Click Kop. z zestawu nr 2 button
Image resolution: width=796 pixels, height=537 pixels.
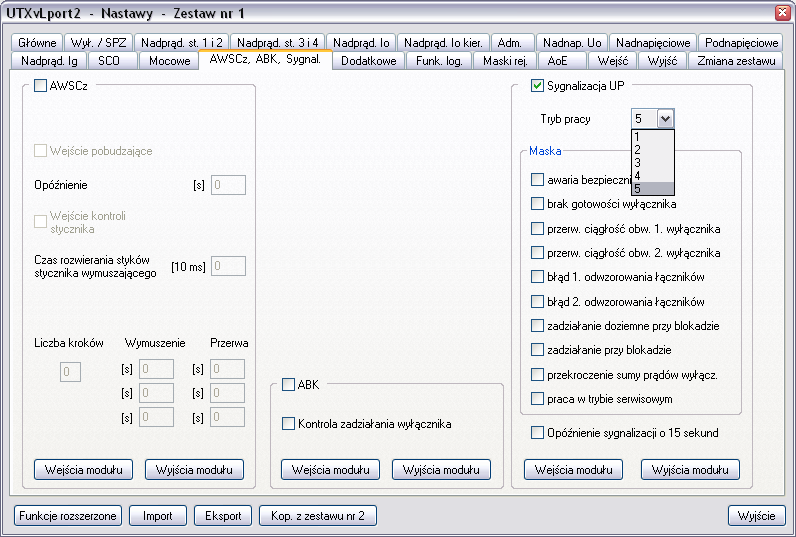click(318, 516)
